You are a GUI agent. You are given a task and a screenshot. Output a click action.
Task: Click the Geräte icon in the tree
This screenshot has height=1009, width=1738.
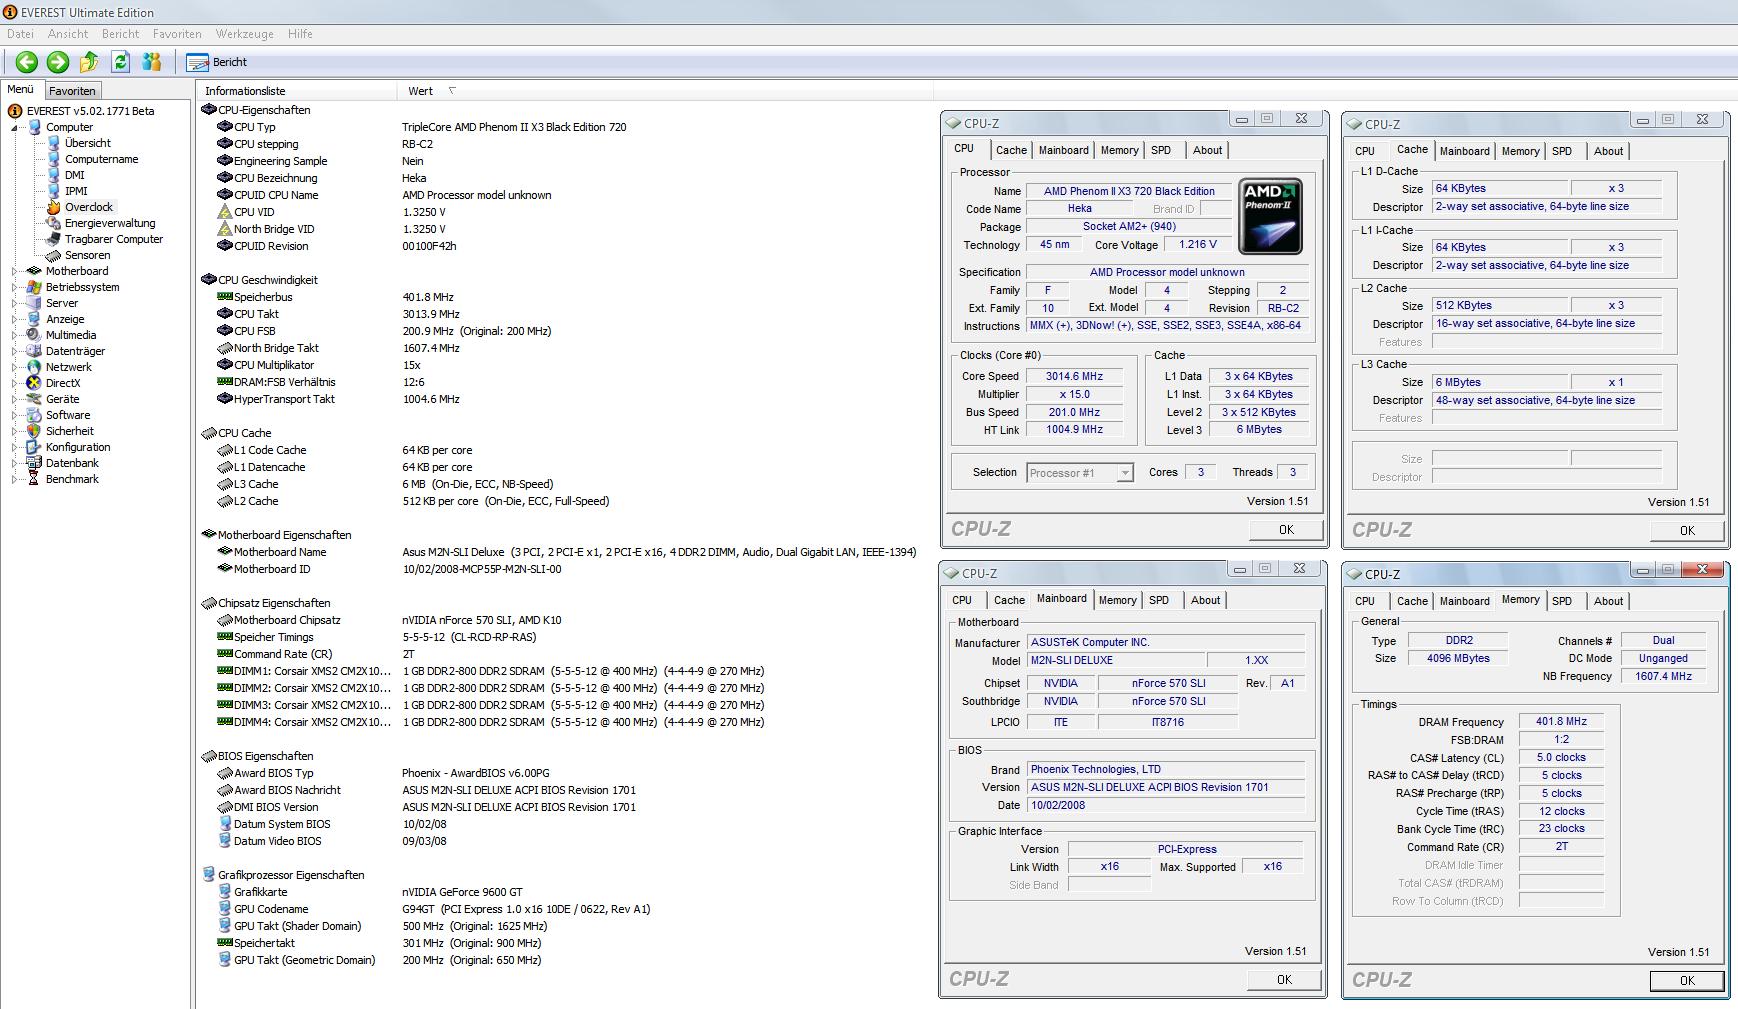point(34,399)
